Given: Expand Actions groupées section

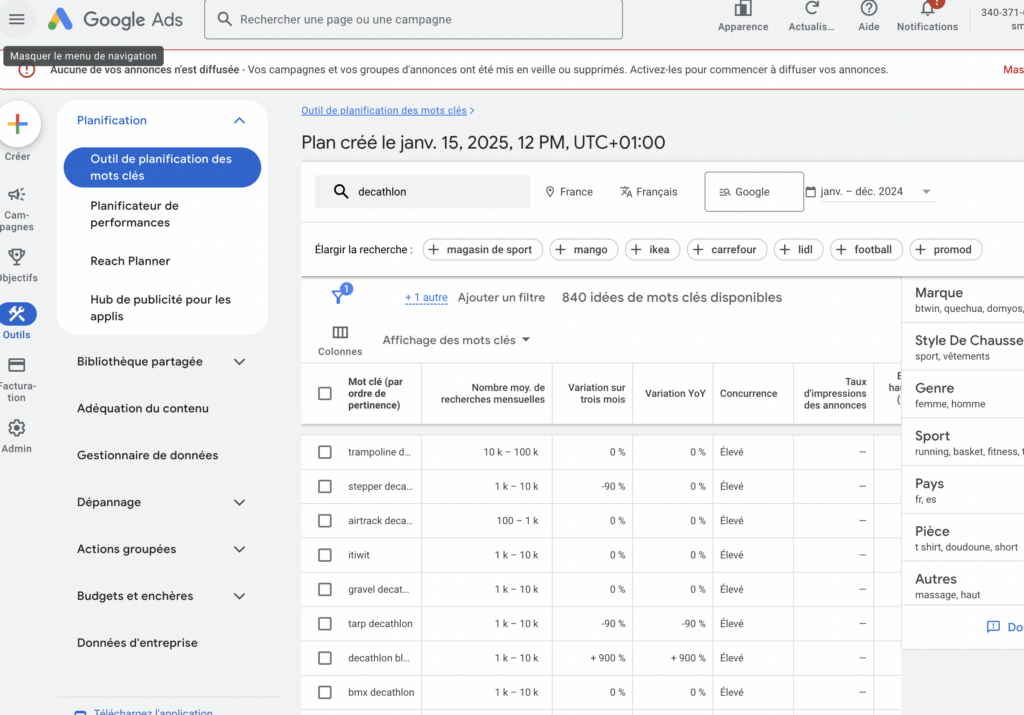Looking at the screenshot, I should coord(239,549).
